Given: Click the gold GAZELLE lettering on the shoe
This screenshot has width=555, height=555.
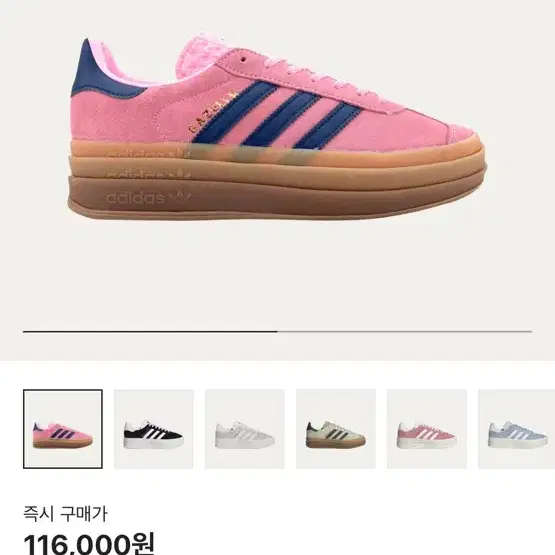Looking at the screenshot, I should (x=212, y=112).
